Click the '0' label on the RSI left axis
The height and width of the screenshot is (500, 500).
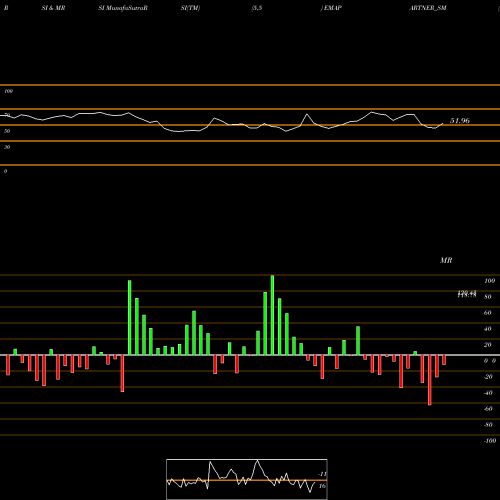click(5, 171)
